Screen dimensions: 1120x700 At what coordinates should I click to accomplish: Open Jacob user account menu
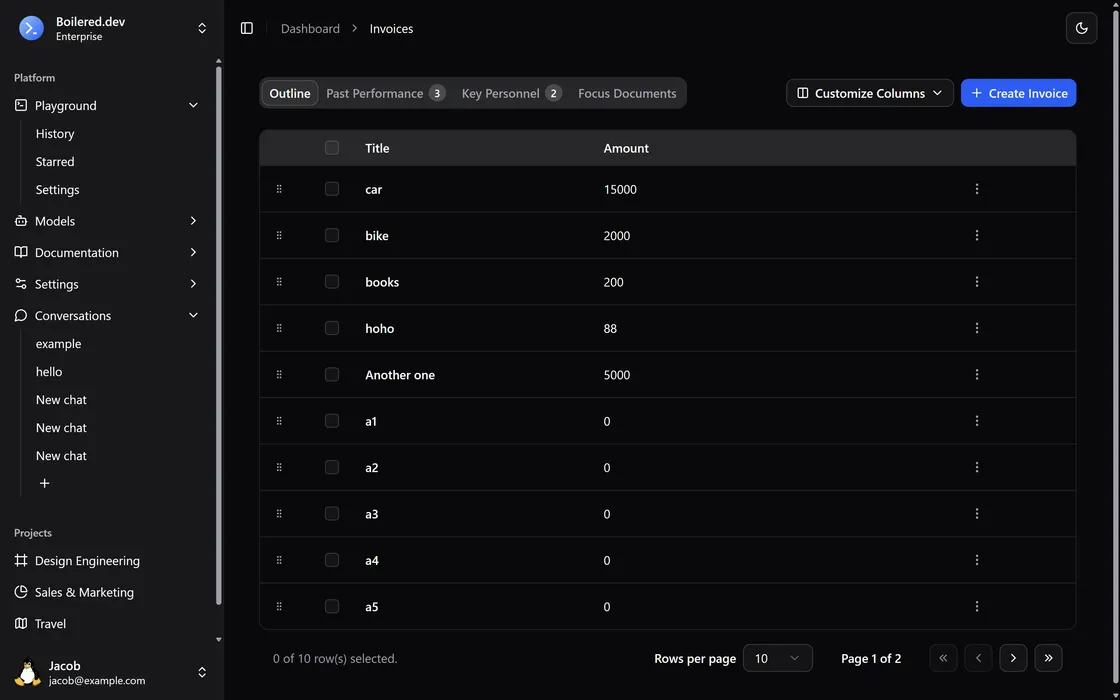coord(110,673)
